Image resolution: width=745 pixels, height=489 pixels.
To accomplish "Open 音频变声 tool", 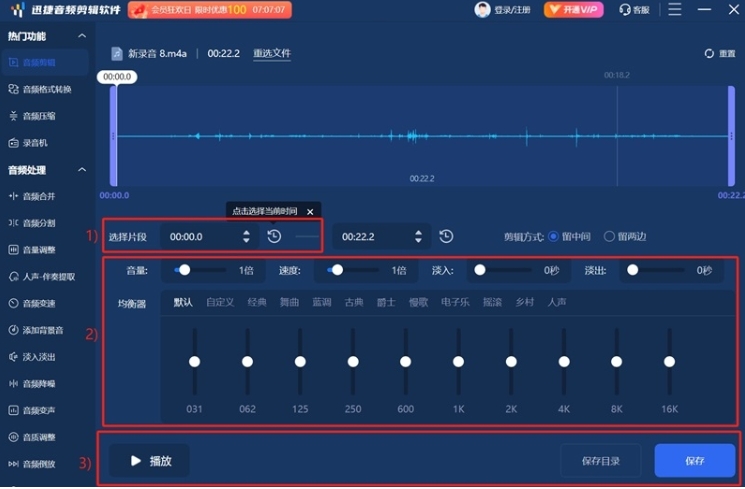I will point(32,410).
